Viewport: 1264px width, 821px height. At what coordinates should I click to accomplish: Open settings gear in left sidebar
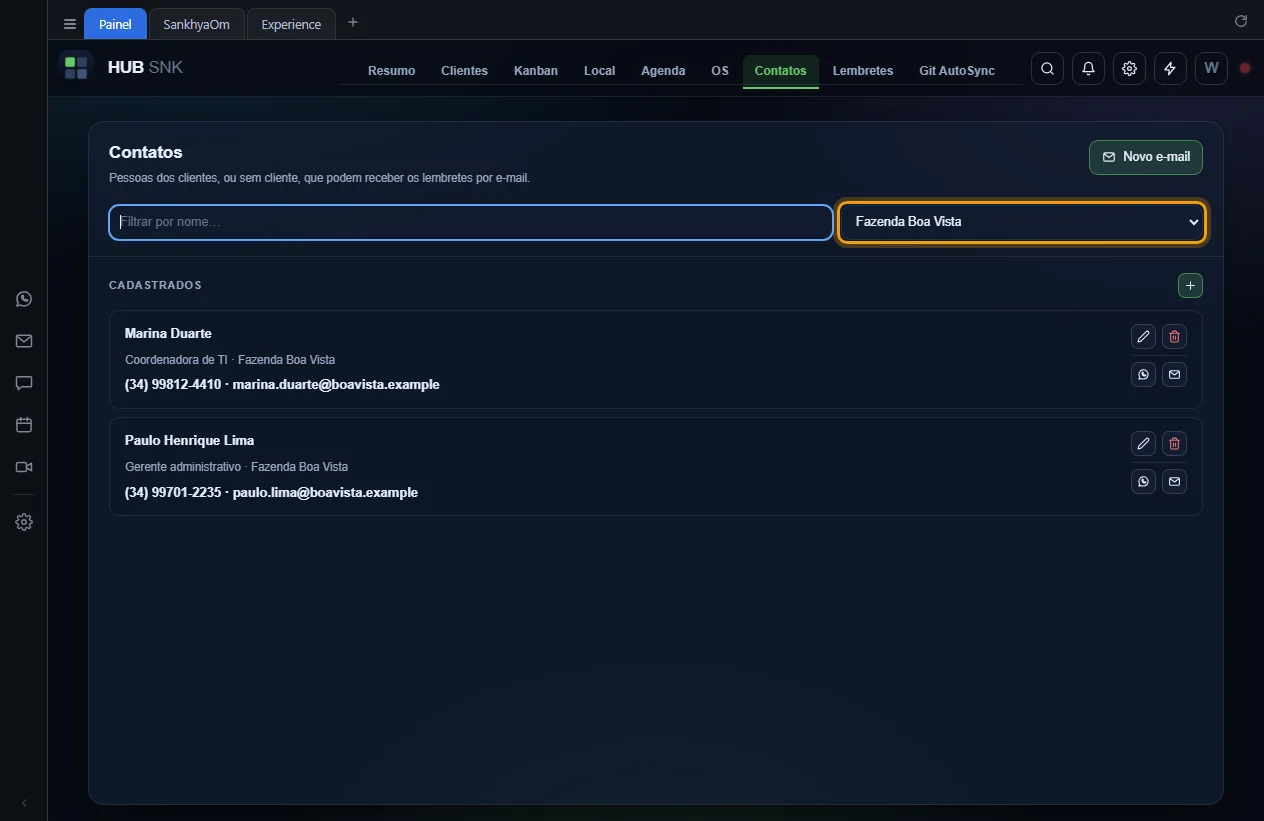pos(24,522)
